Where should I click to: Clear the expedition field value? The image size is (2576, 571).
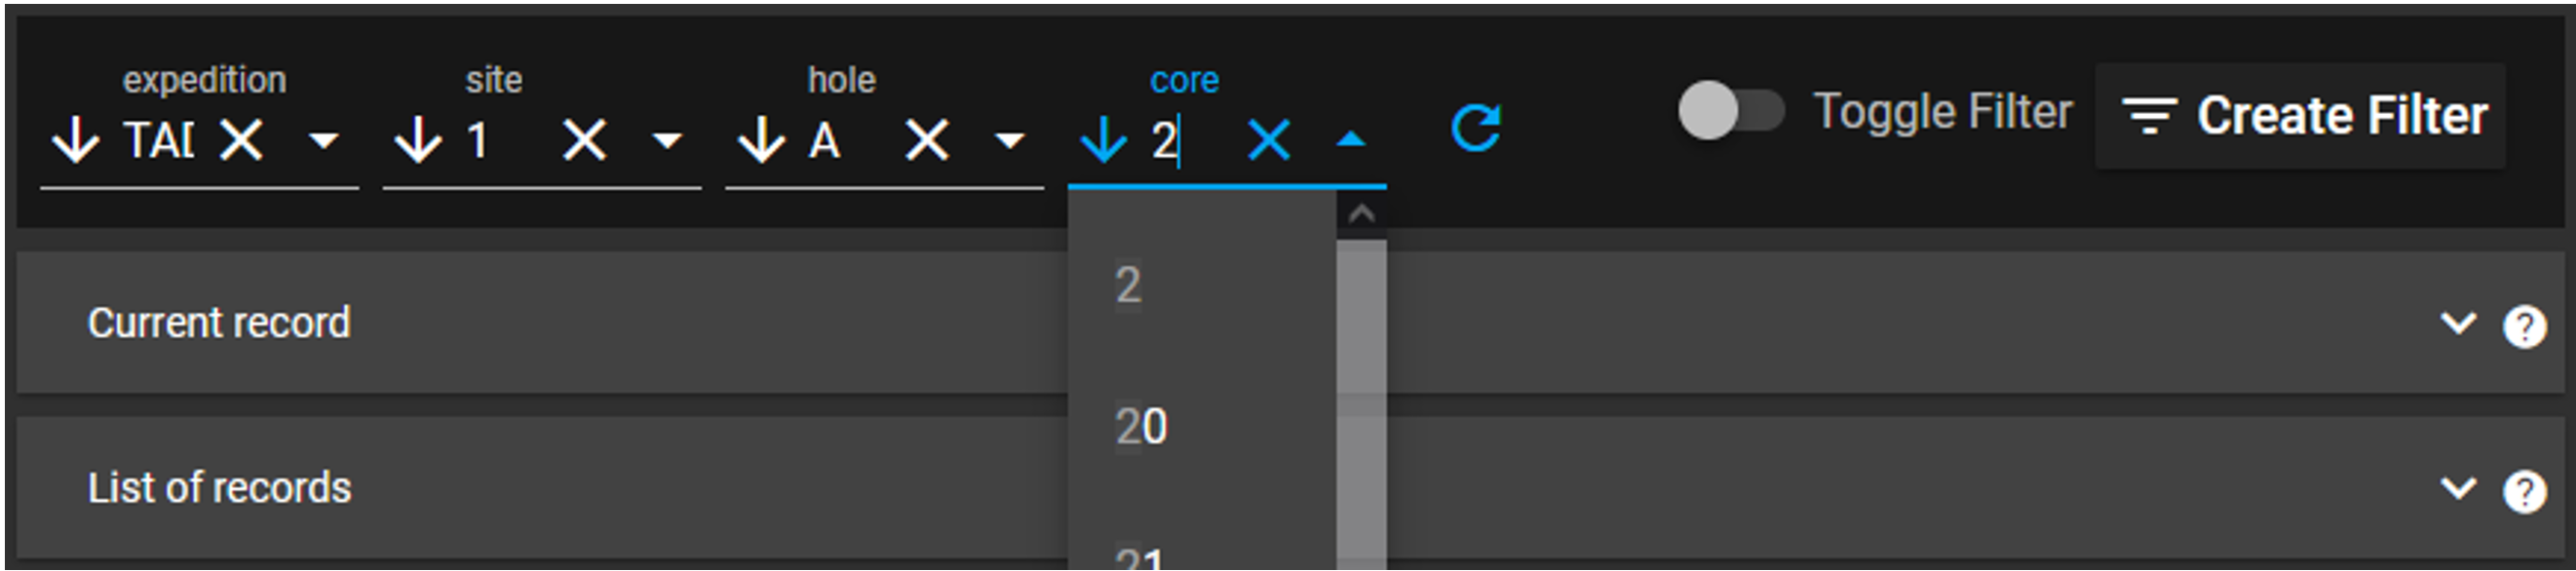[241, 140]
